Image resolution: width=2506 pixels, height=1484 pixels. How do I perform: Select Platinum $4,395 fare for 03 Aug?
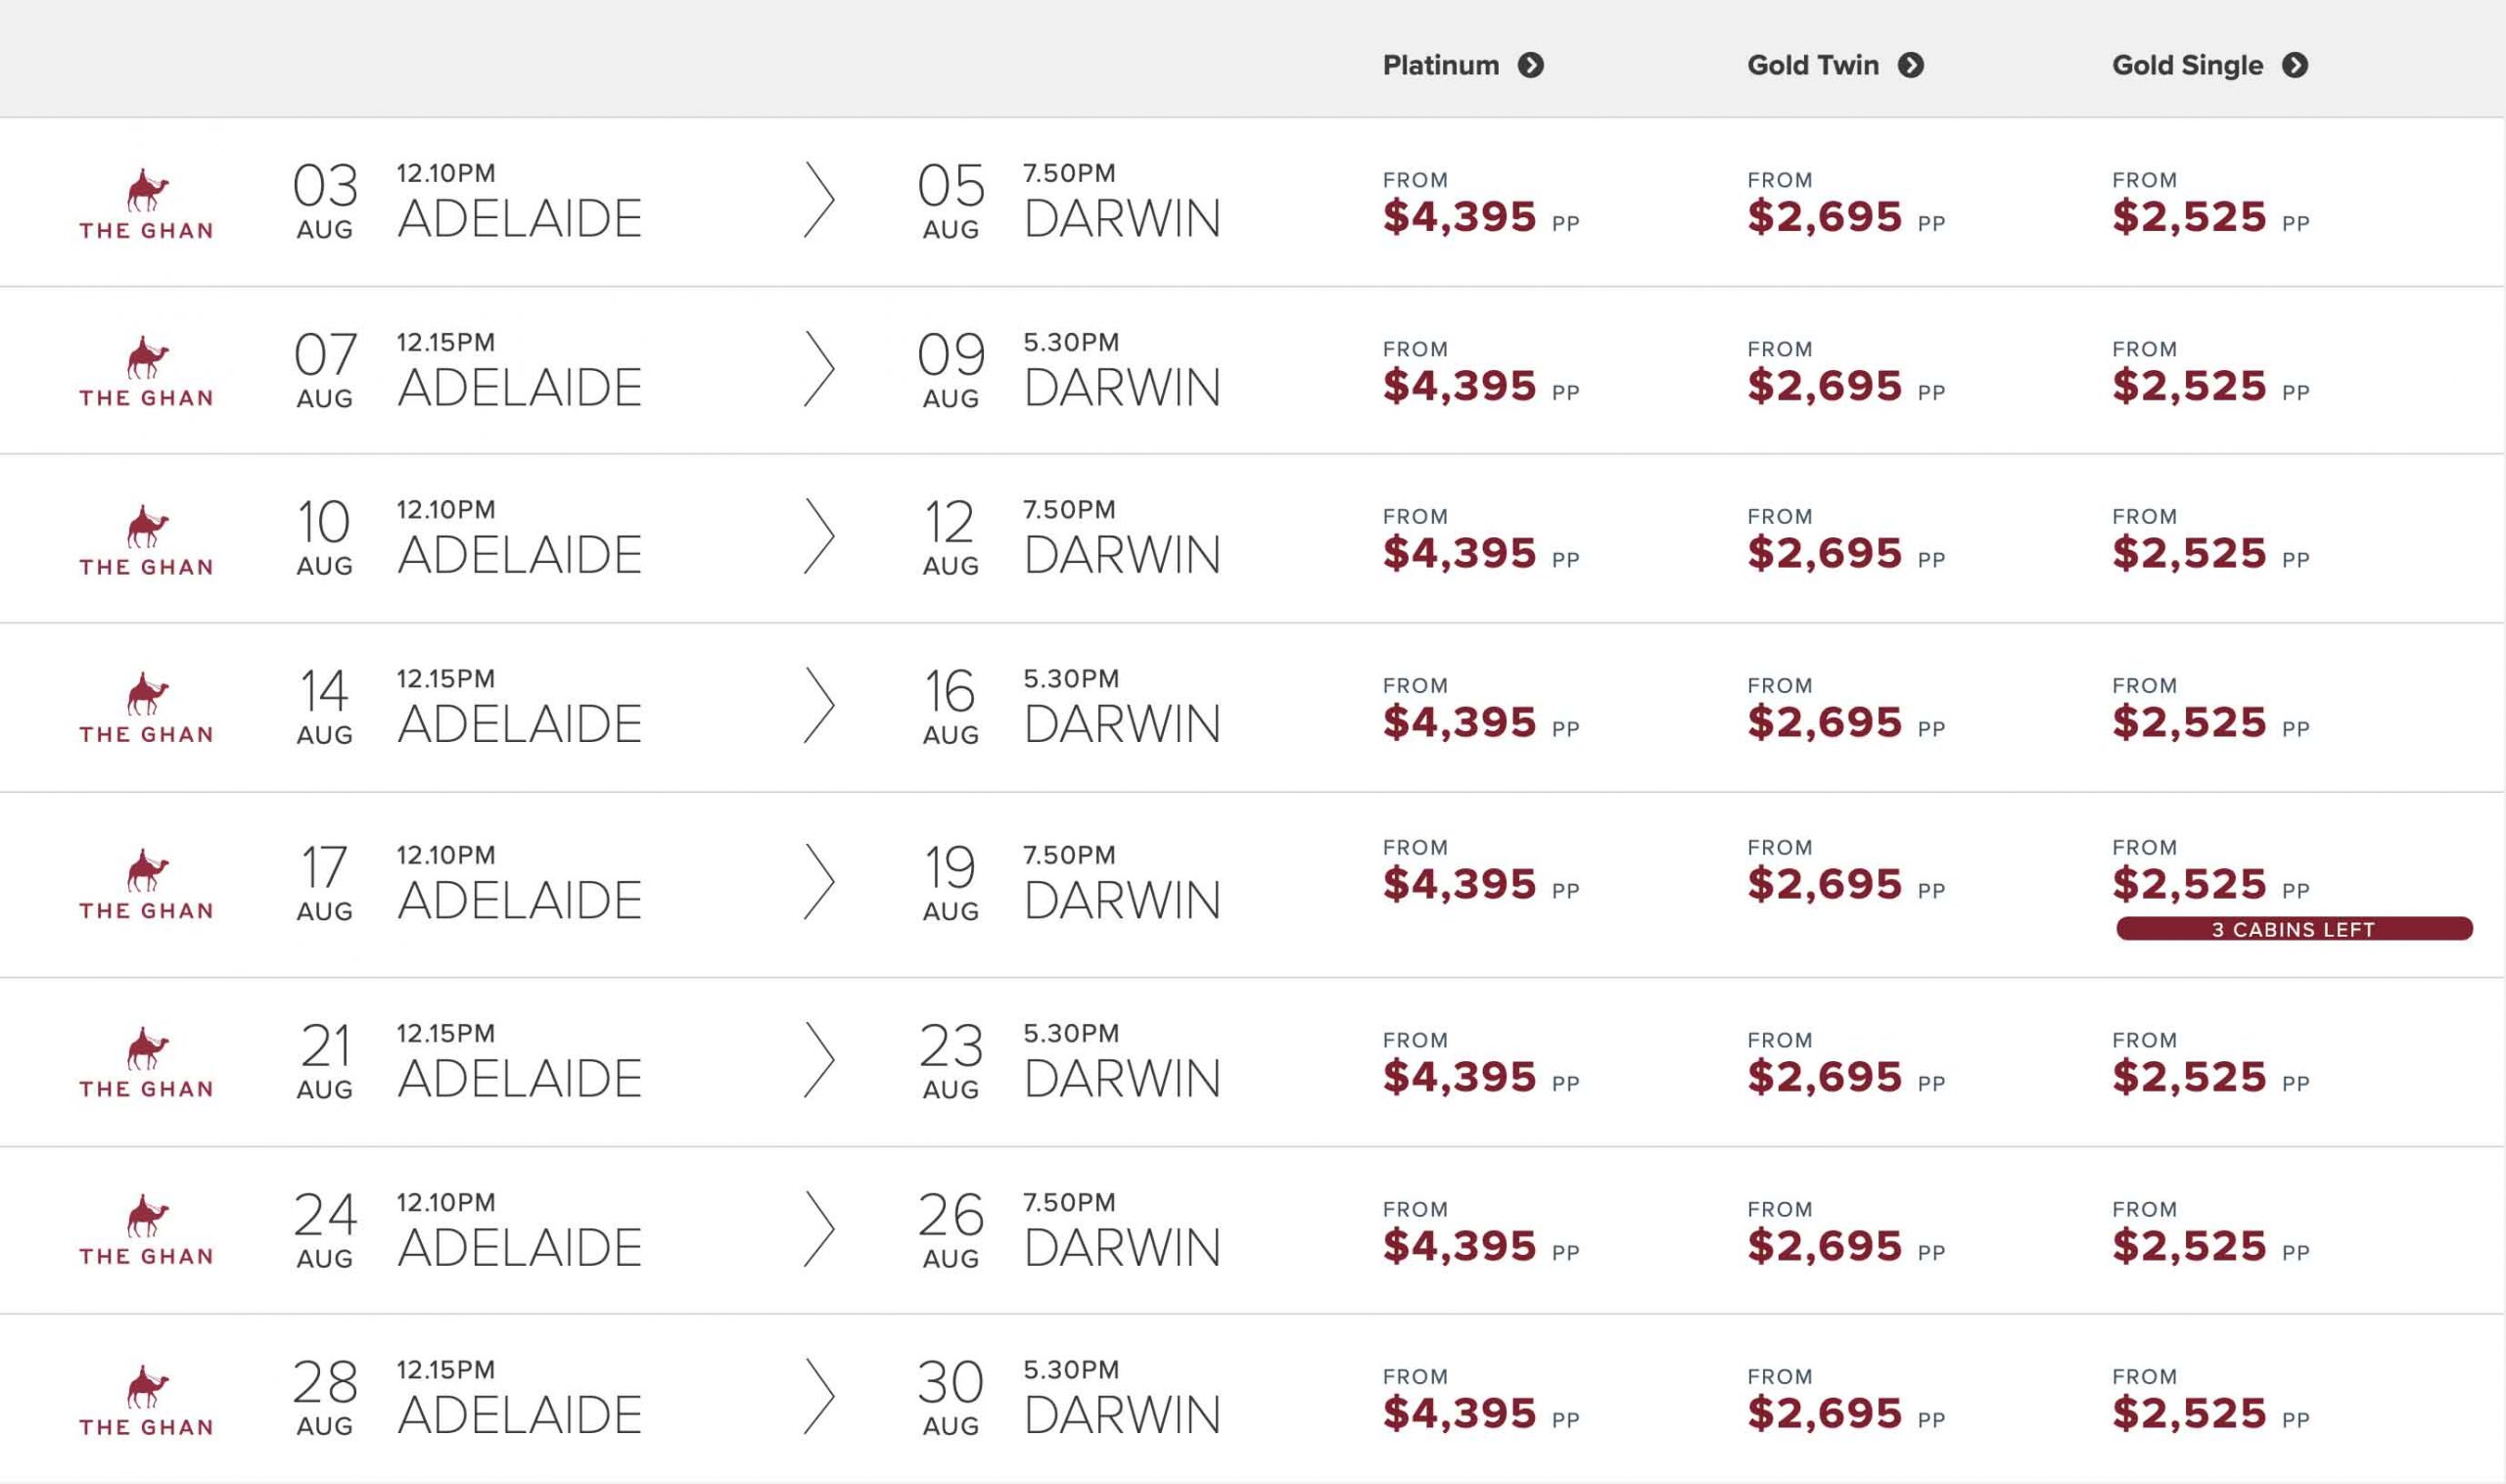pyautogui.click(x=1459, y=216)
